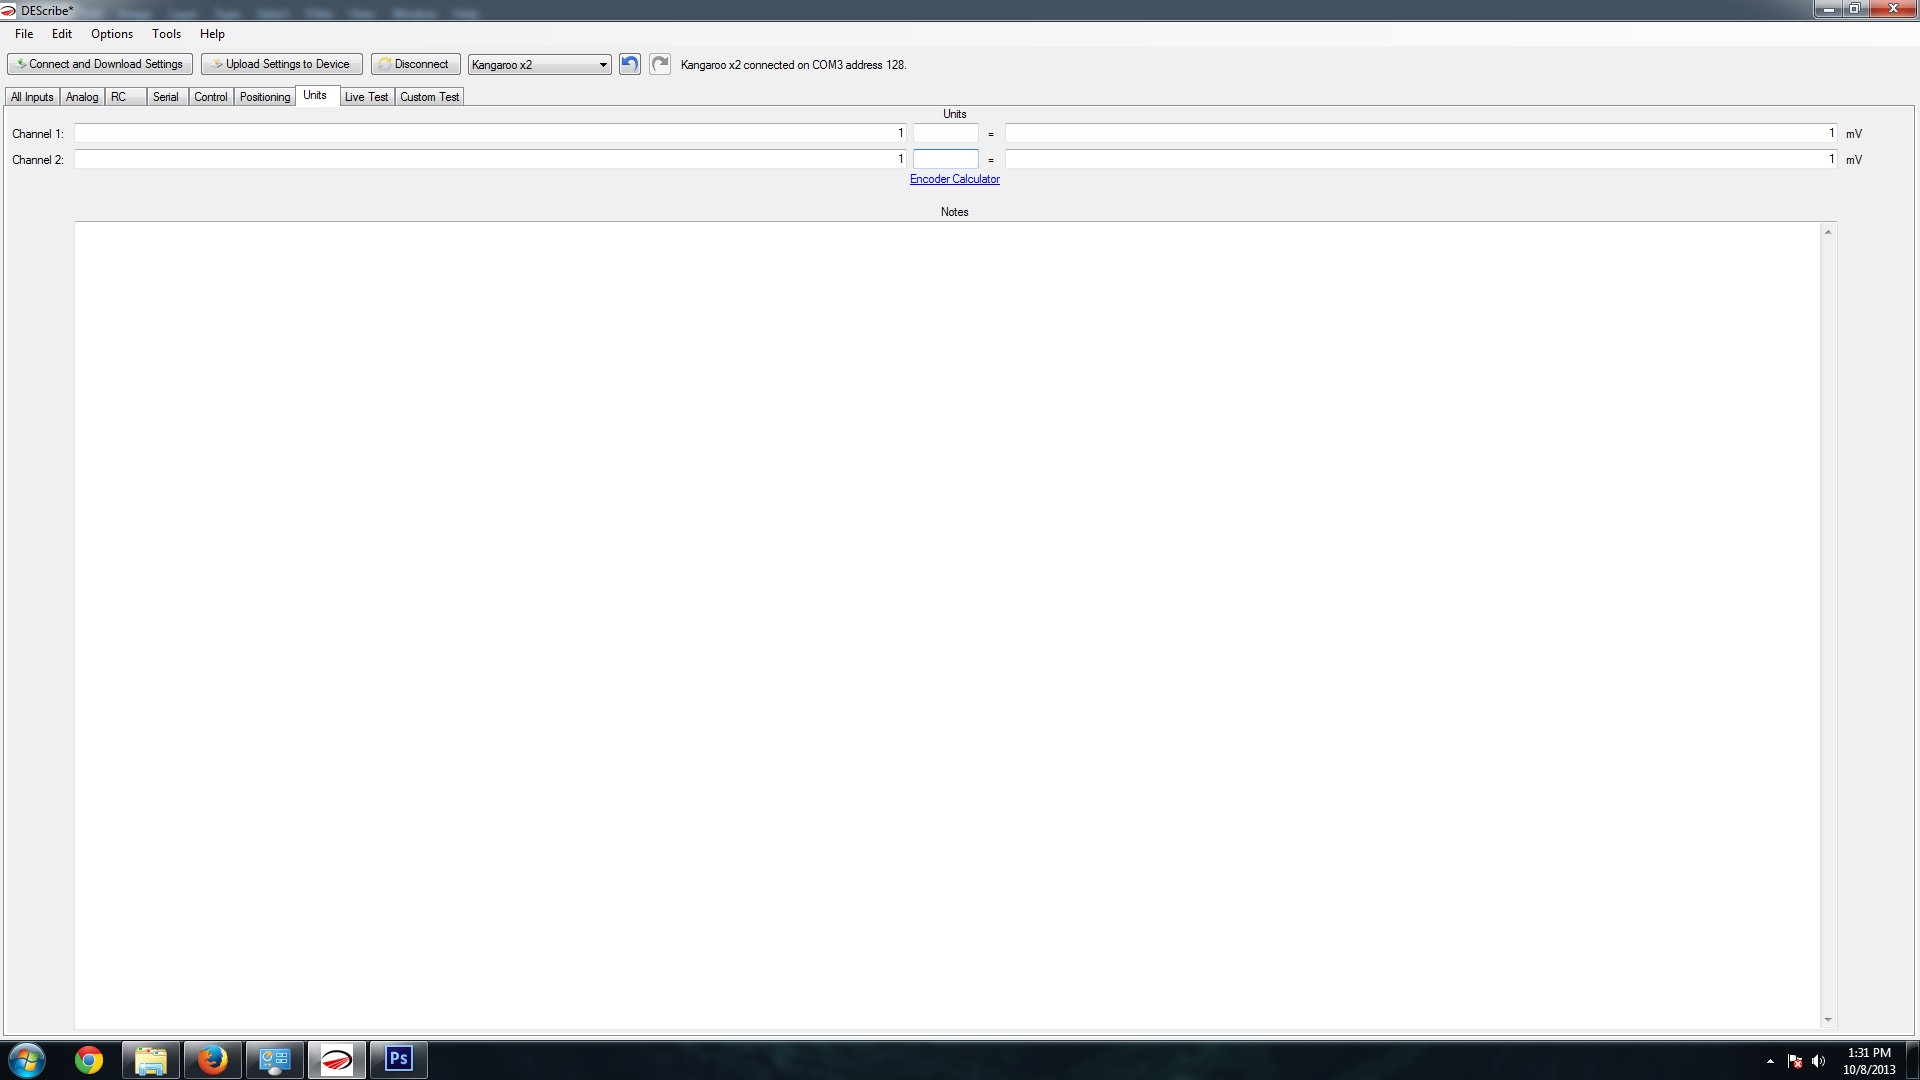Click the undo arrow icon in toolbar
The height and width of the screenshot is (1080, 1920).
[629, 64]
